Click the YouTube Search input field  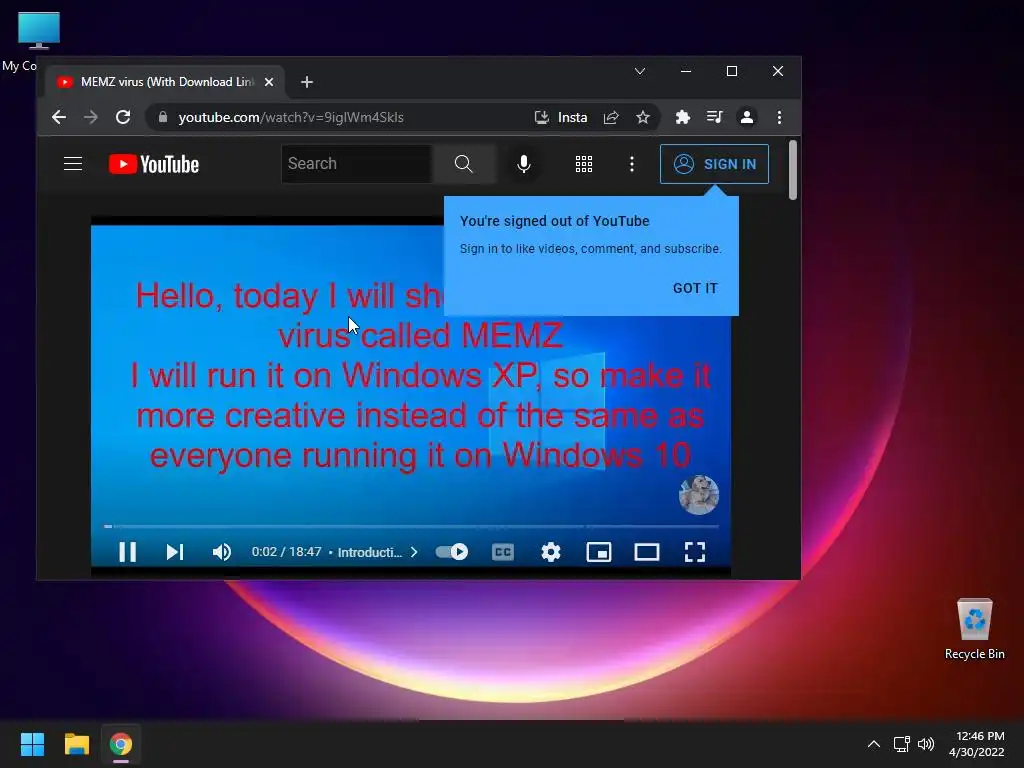coord(357,164)
